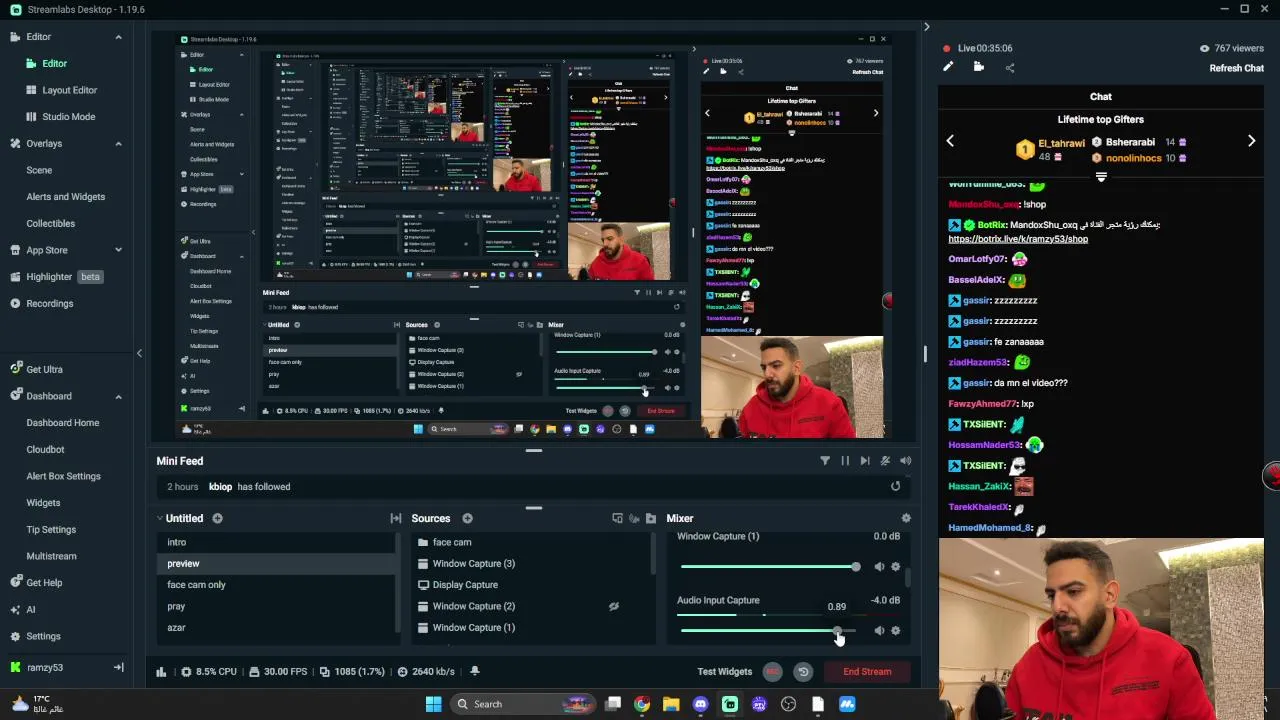The height and width of the screenshot is (720, 1280).
Task: Toggle visibility of Window Capture (2) source
Action: click(614, 606)
